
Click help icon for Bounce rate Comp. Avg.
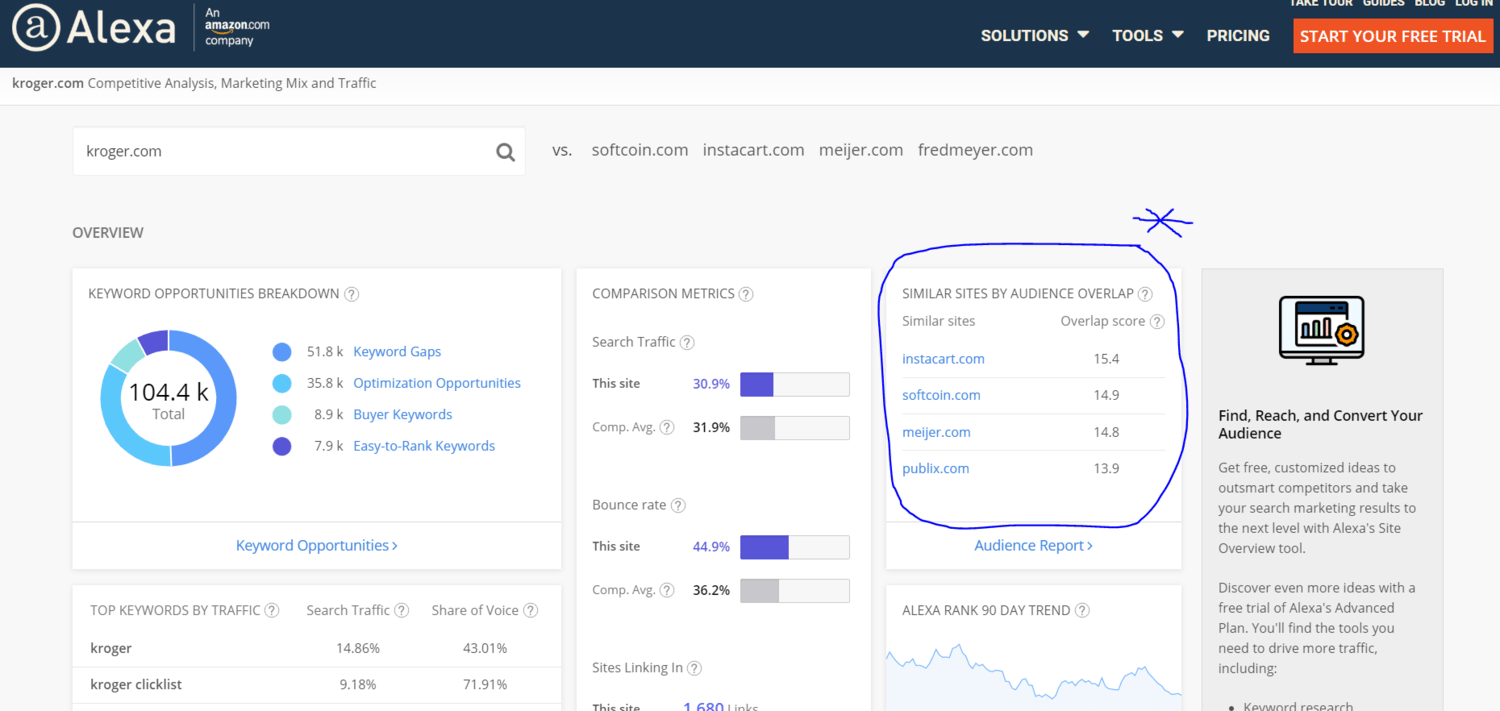[667, 590]
